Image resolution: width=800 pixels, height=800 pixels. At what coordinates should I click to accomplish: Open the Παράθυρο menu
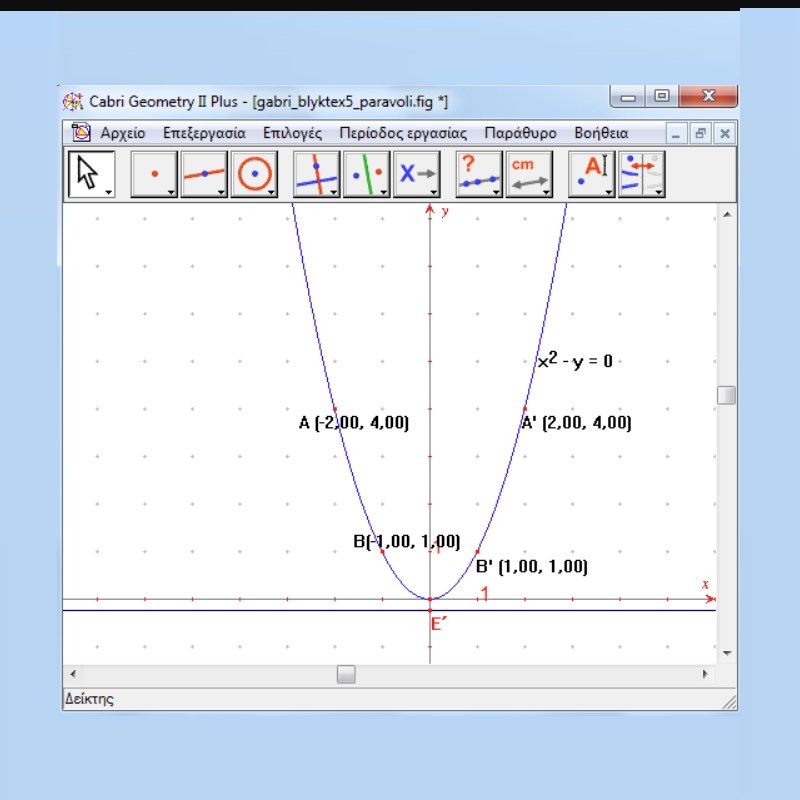pos(520,133)
